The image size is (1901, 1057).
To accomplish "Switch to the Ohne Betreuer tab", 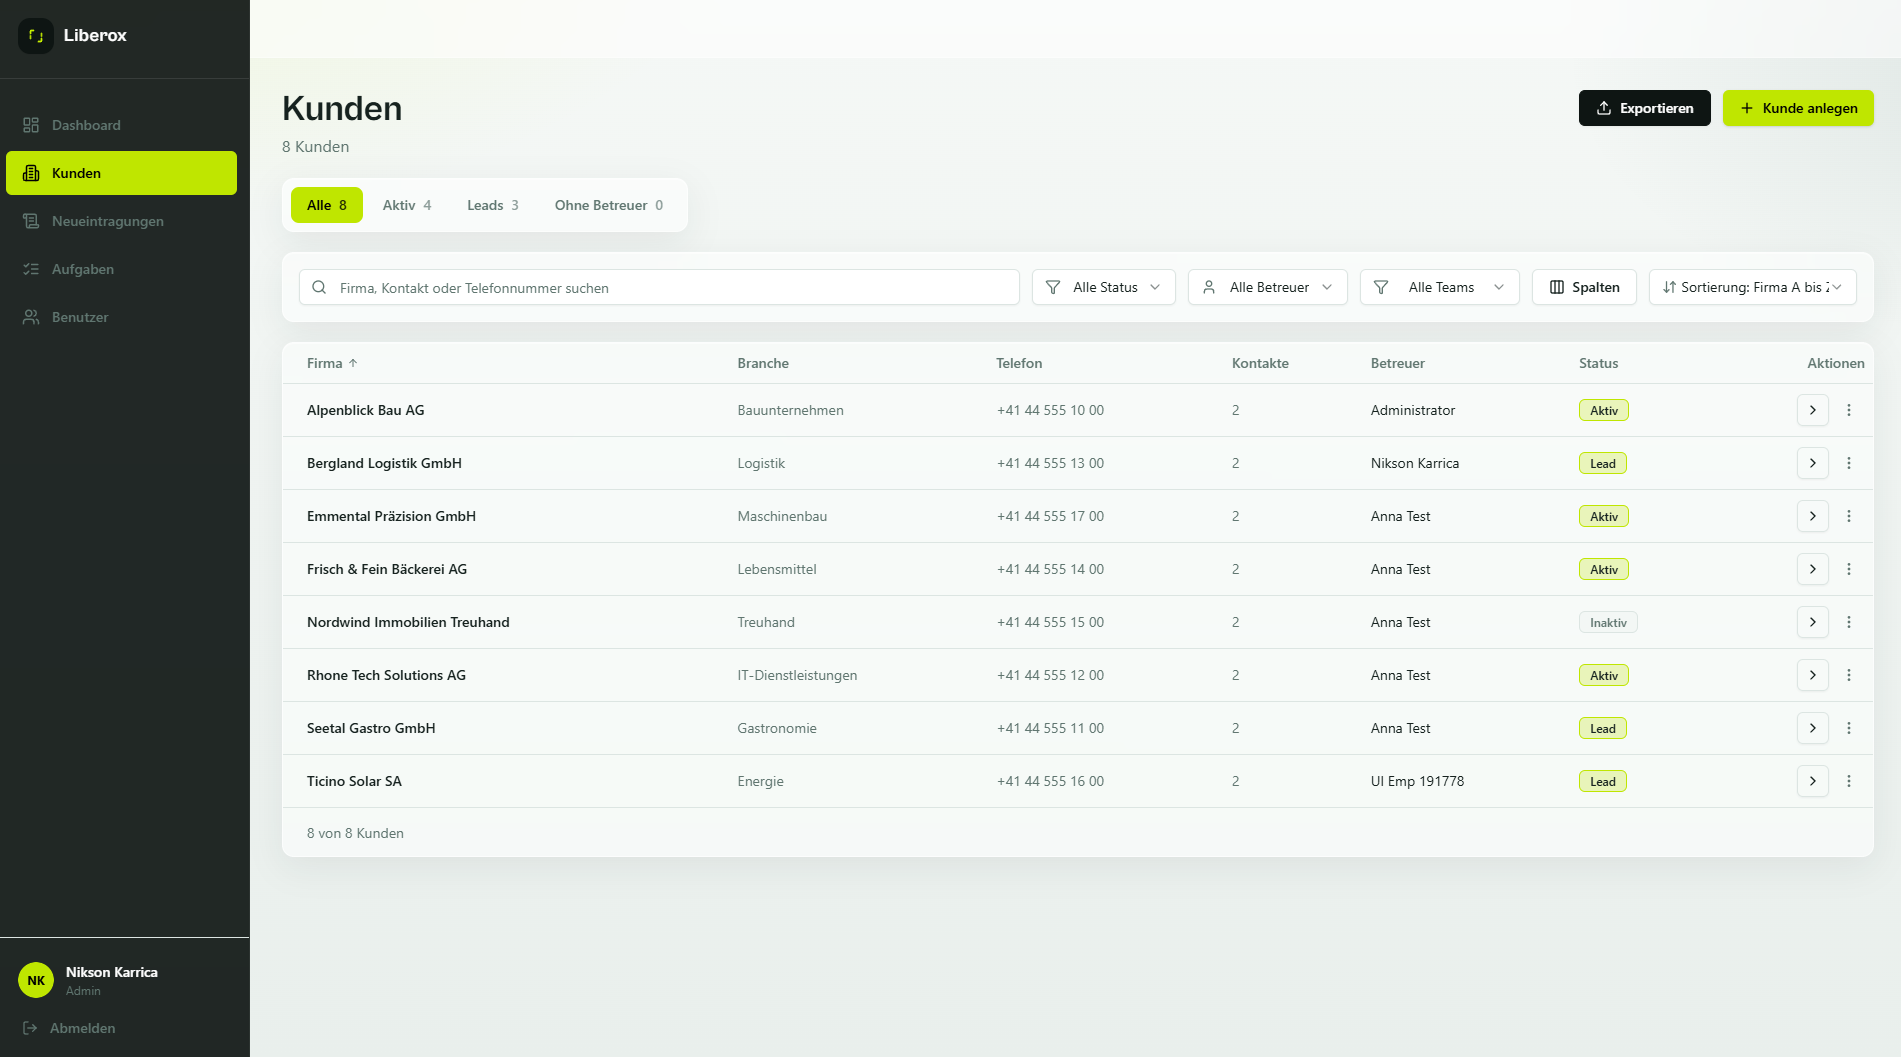I will [x=609, y=205].
